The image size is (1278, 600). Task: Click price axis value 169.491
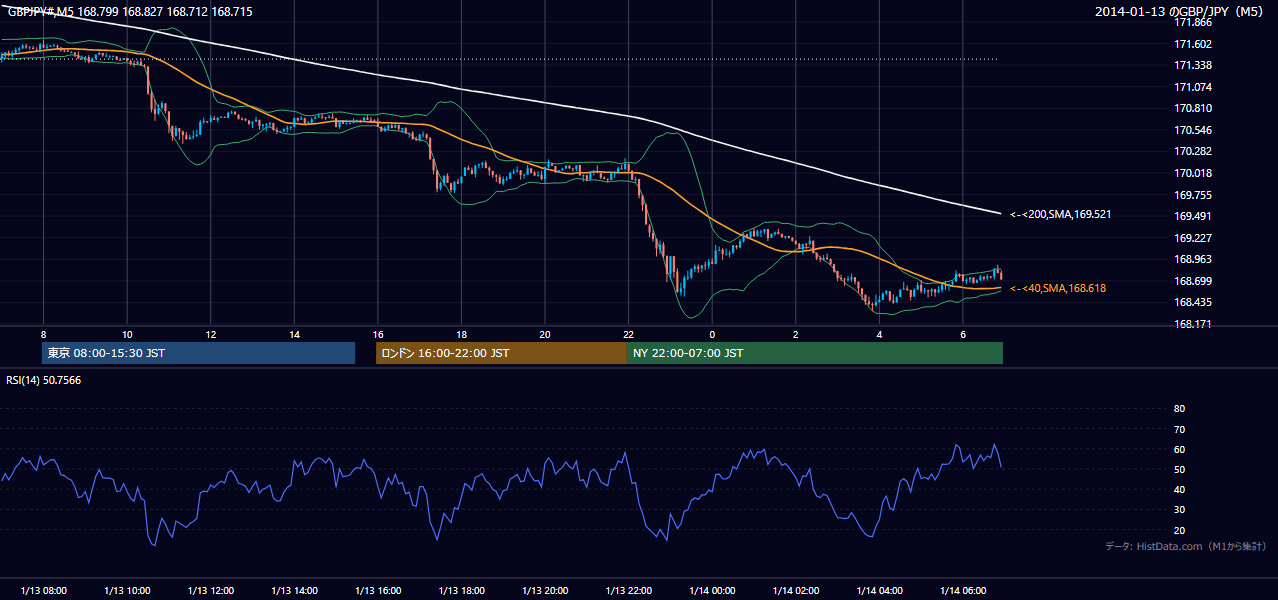tap(1192, 216)
